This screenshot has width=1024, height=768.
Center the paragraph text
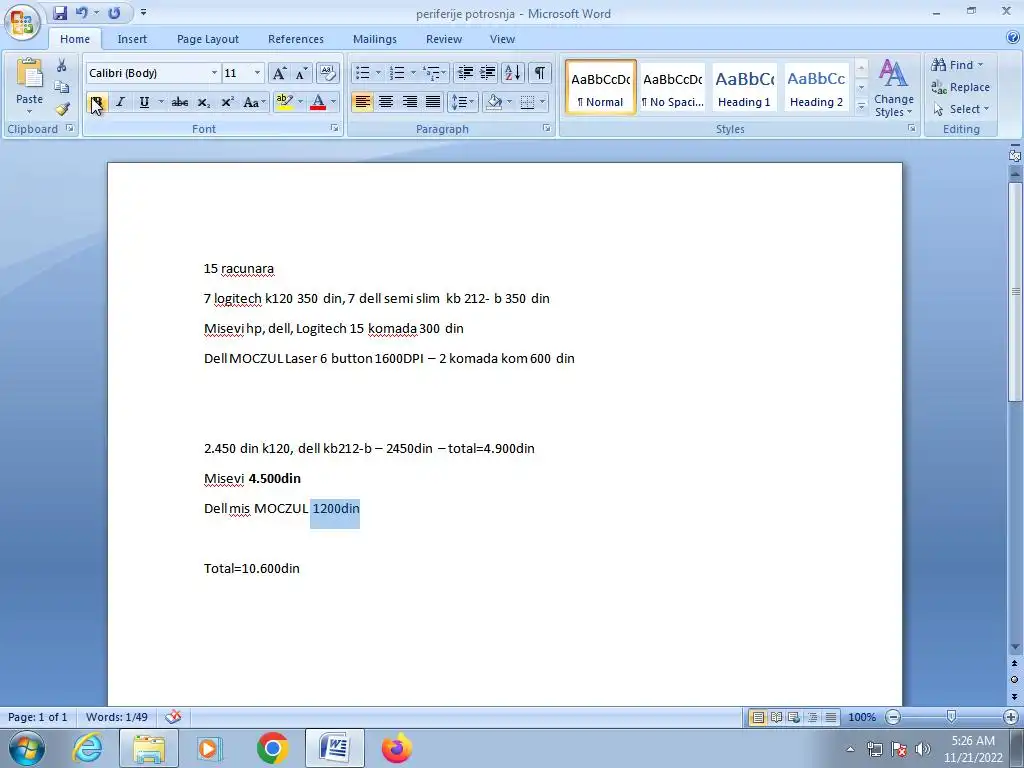(x=386, y=102)
